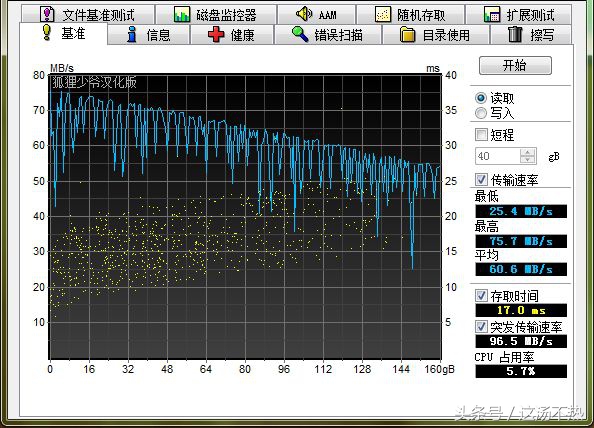Click the Error Scan magnifier icon
Image resolution: width=594 pixels, height=428 pixels.
pyautogui.click(x=300, y=34)
